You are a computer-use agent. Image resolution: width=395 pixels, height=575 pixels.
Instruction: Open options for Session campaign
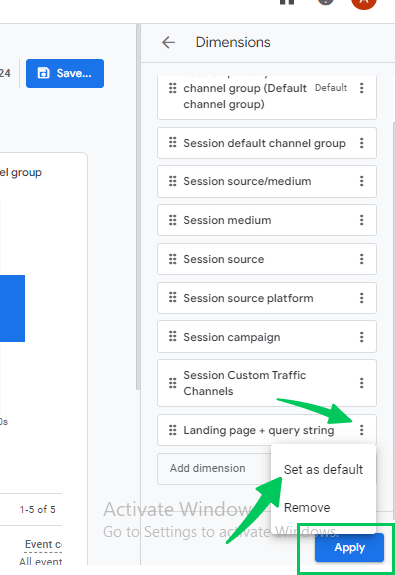tap(362, 337)
